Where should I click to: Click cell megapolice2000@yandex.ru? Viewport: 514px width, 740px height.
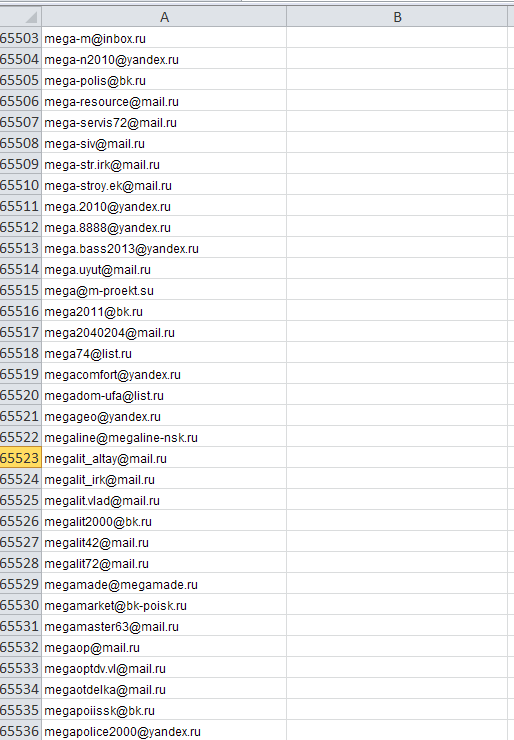pyautogui.click(x=164, y=732)
